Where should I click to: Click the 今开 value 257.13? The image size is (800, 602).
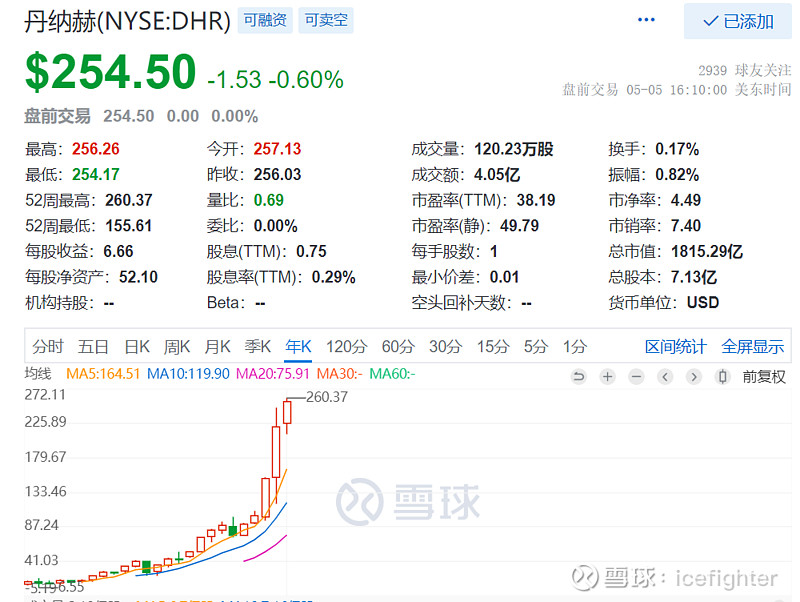278,149
